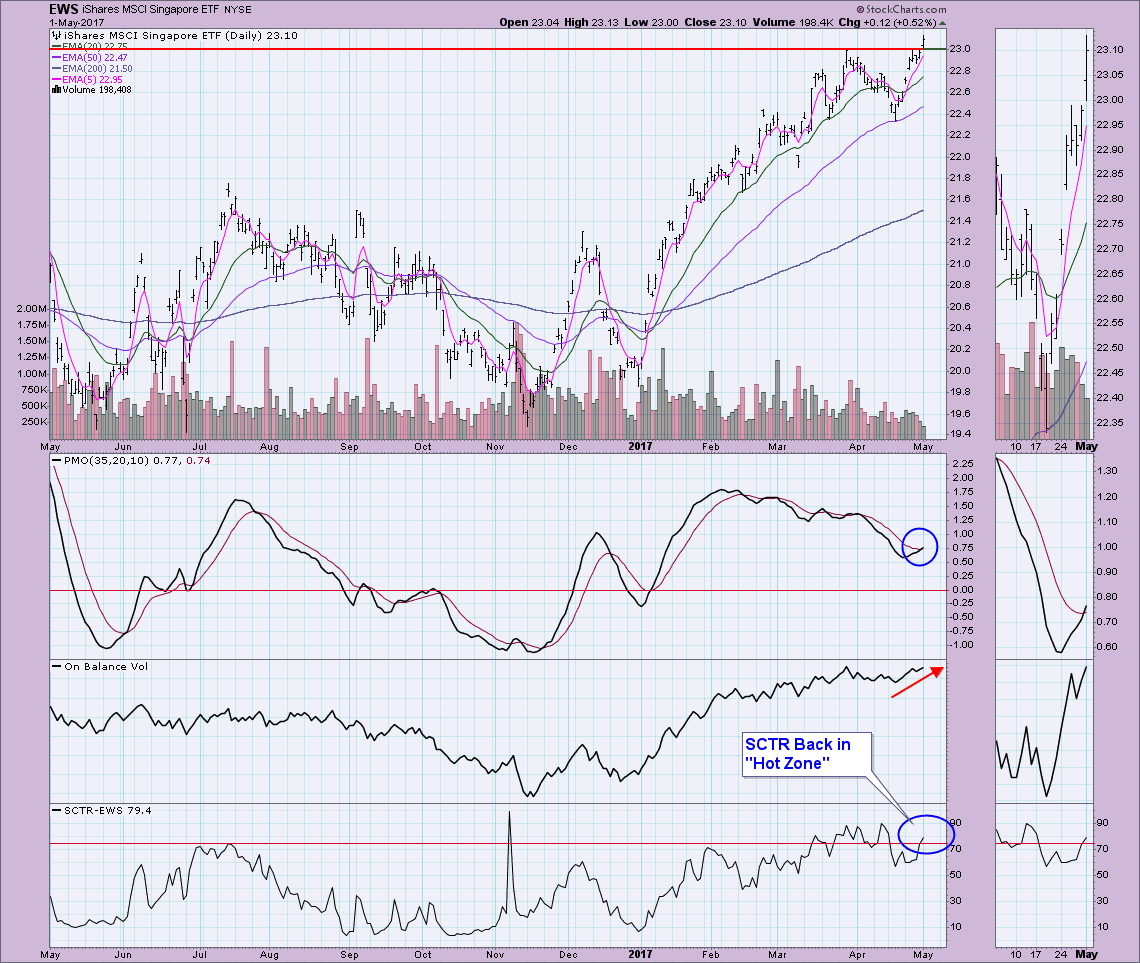
Task: Click the 1.30 label on the zoomed PMO axis
Action: coord(1107,471)
